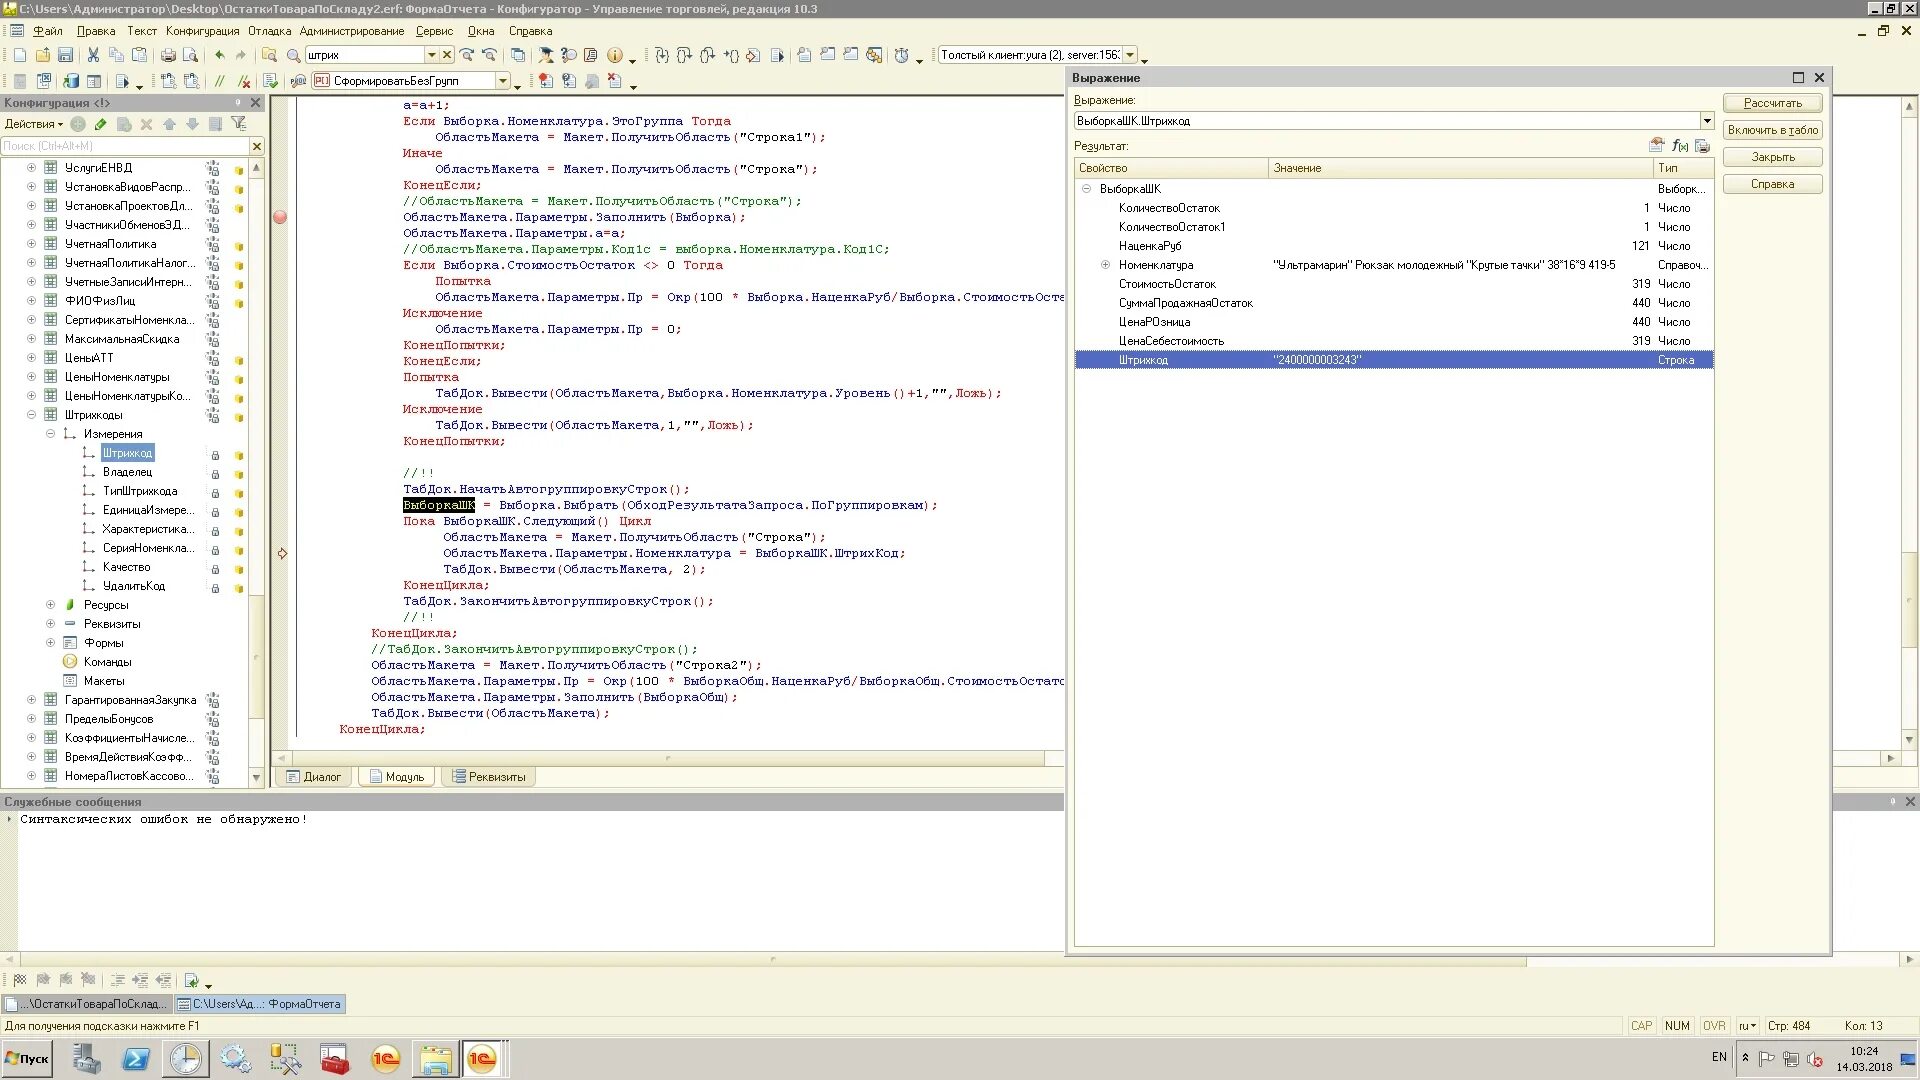
Task: Toggle the NUM indicator in status bar
Action: 1677,1026
